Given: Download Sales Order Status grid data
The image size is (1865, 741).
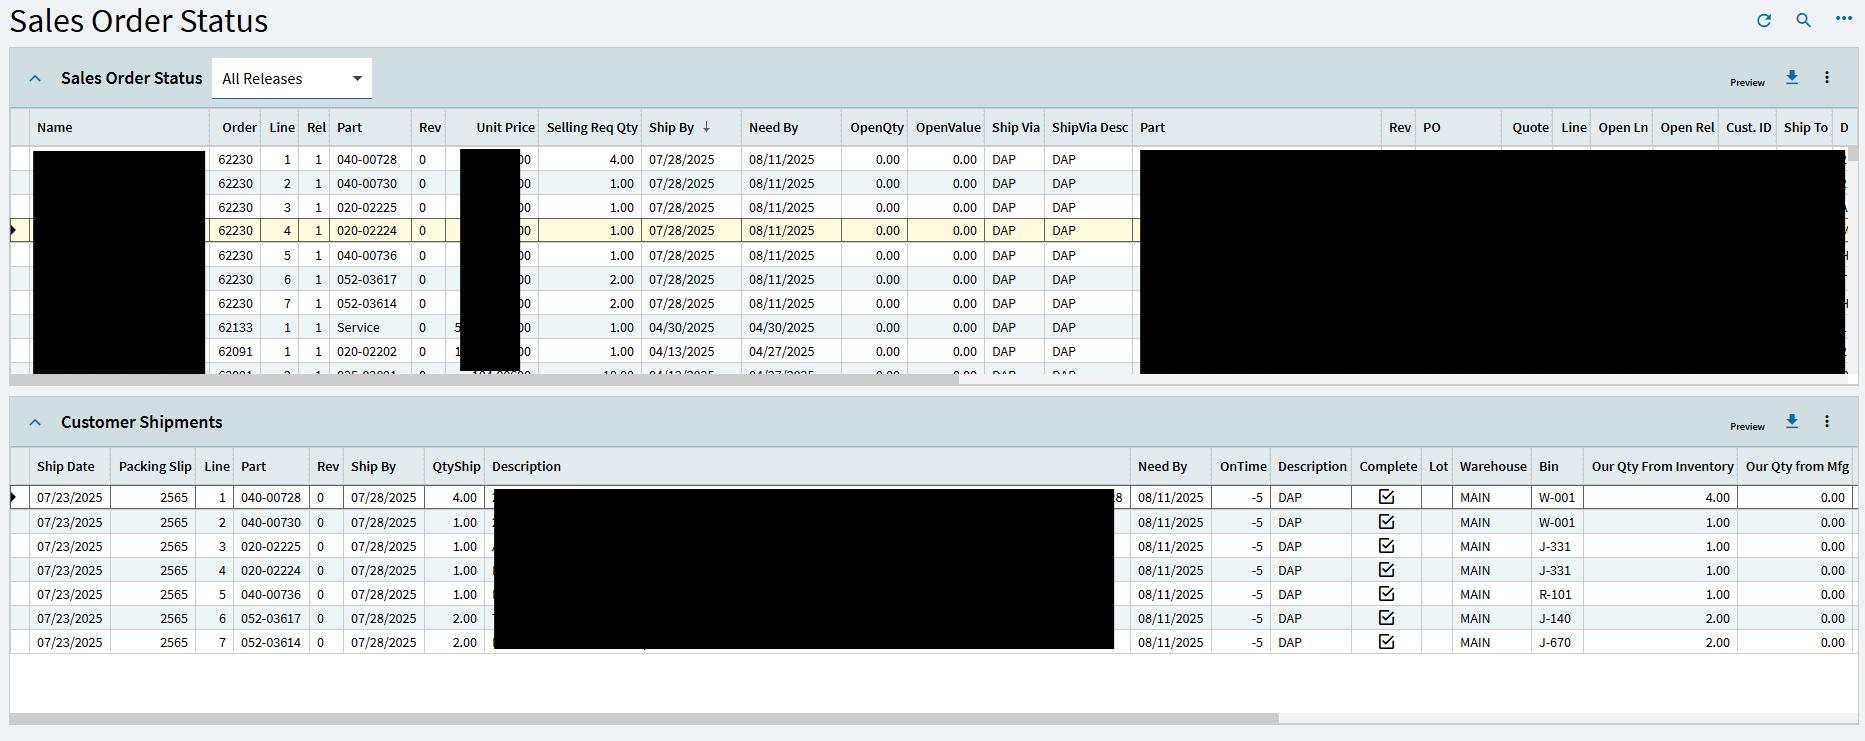Looking at the screenshot, I should [1792, 77].
